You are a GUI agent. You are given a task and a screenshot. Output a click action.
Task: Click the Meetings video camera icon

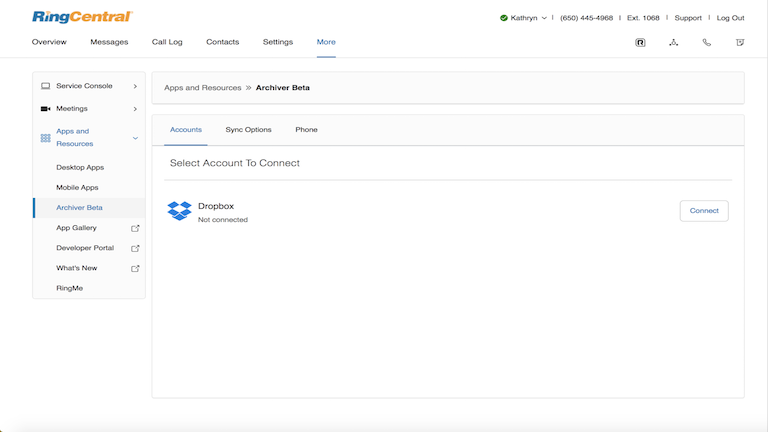[45, 108]
